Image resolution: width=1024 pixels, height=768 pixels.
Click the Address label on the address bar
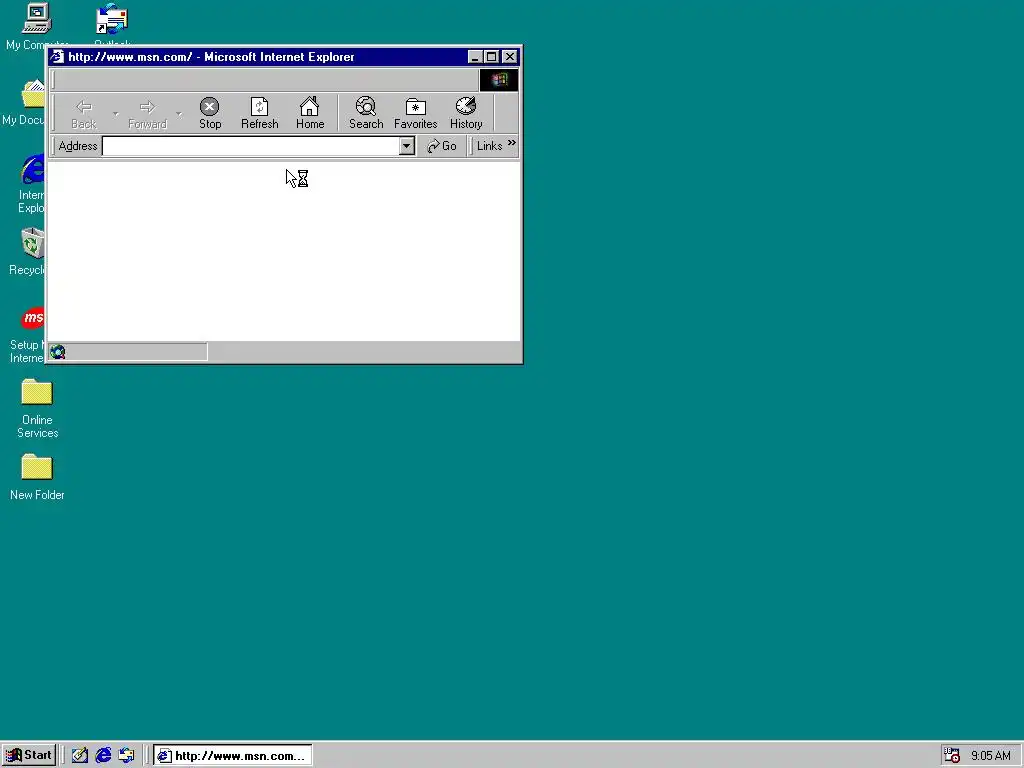point(78,146)
